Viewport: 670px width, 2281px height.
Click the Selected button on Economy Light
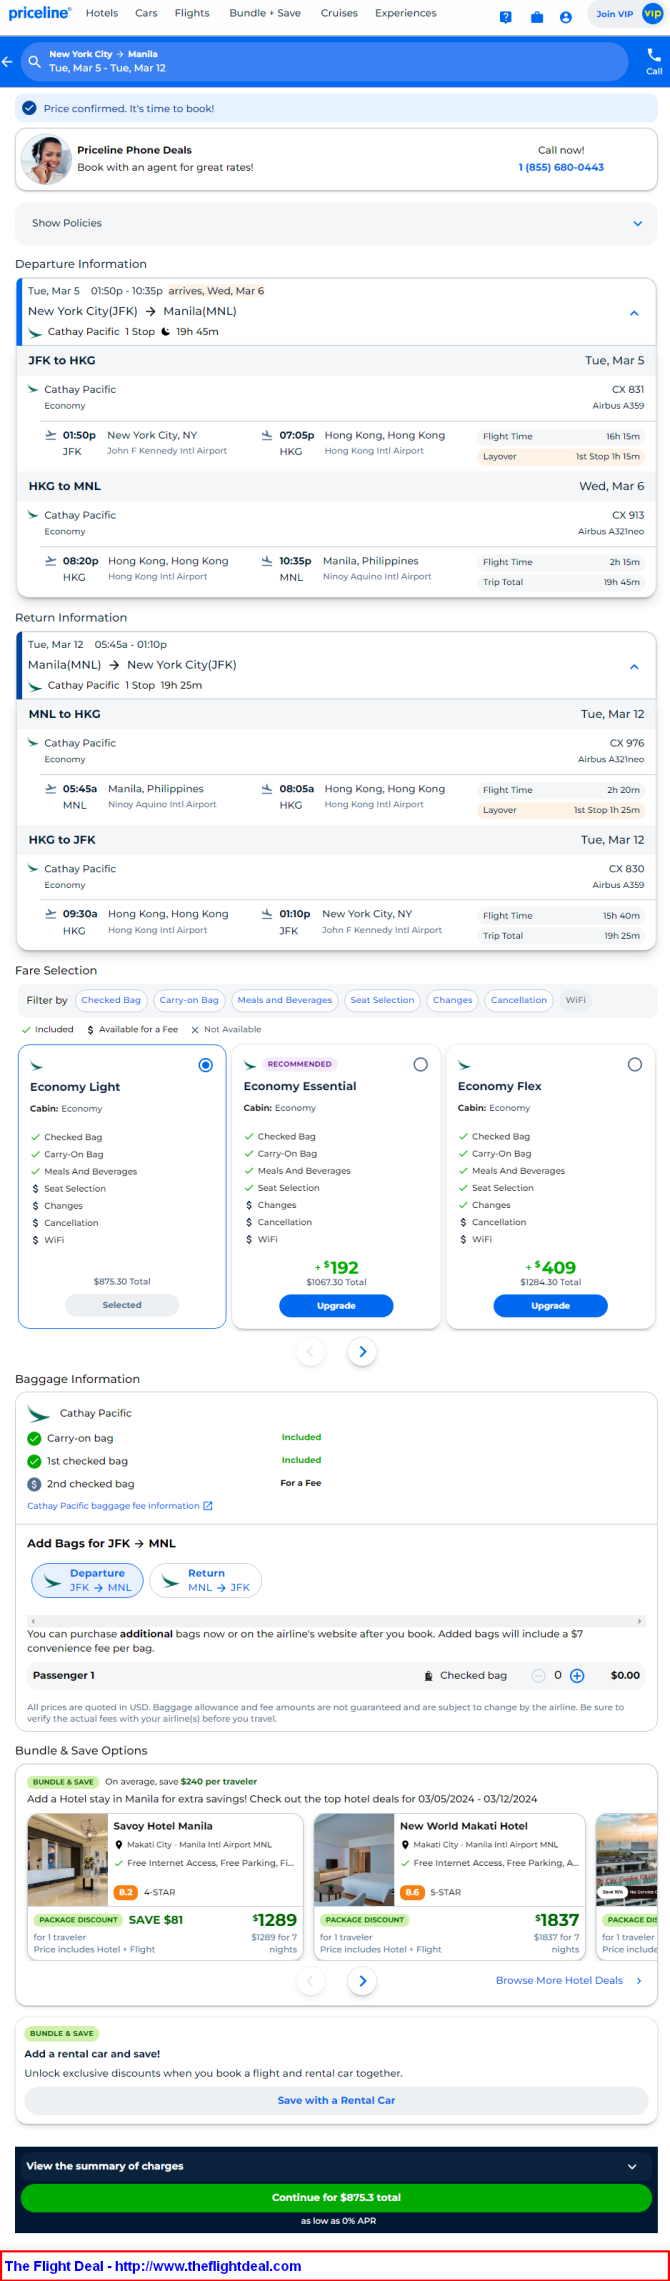coord(122,1305)
